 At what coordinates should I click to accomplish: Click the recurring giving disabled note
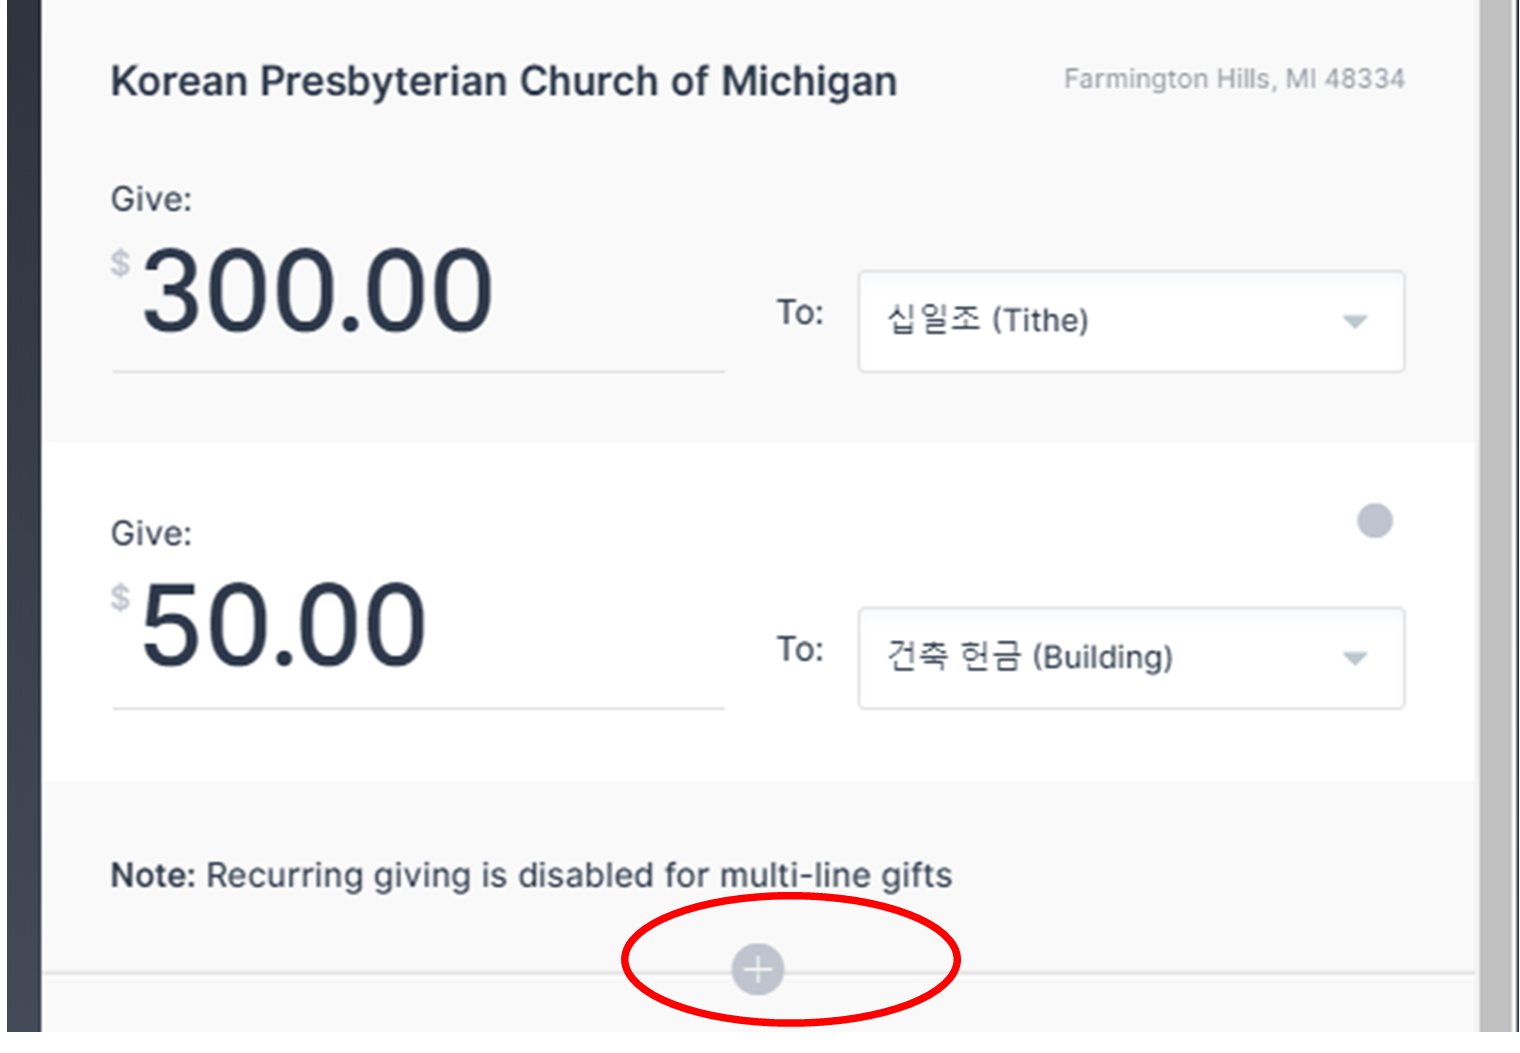531,875
